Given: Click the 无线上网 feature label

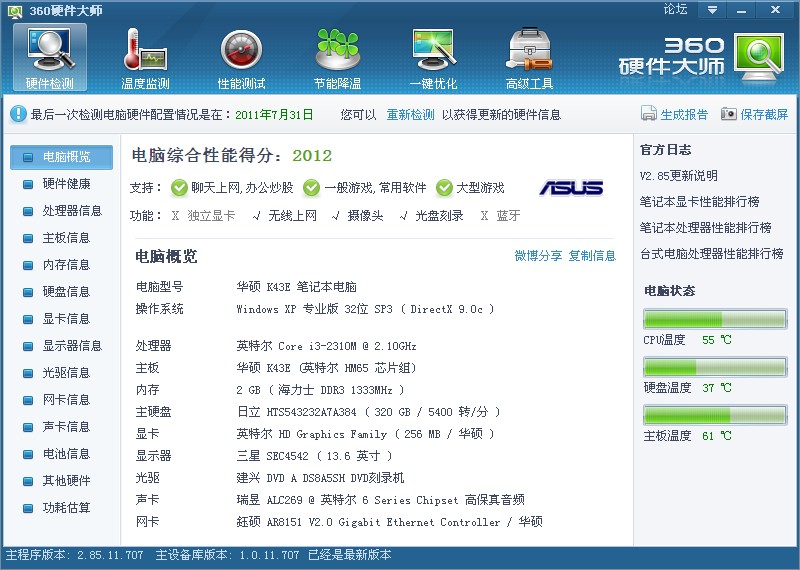Looking at the screenshot, I should pyautogui.click(x=292, y=216).
